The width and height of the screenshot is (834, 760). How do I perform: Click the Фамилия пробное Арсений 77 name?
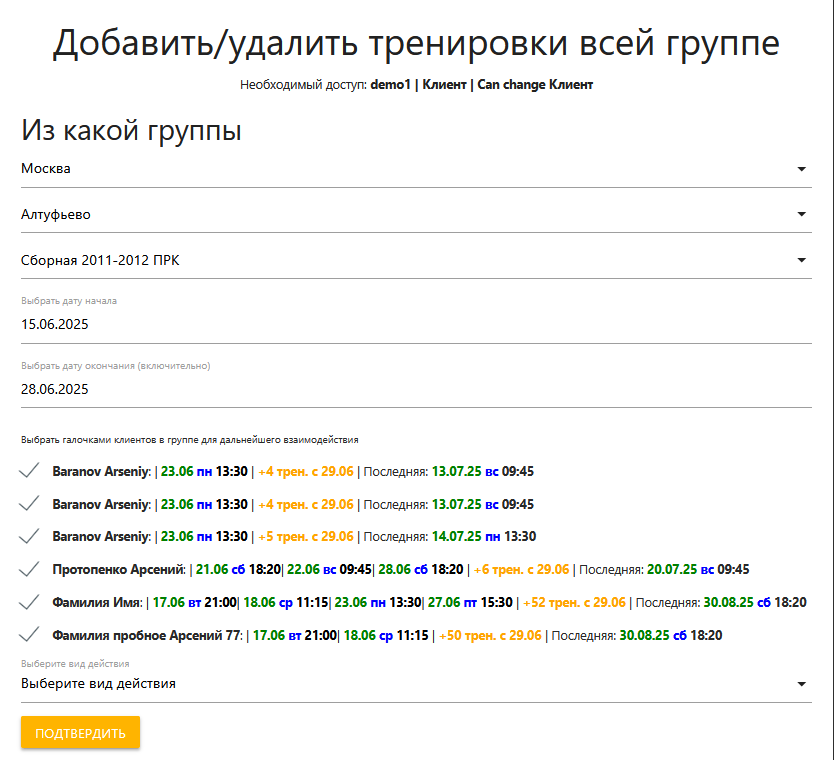(147, 636)
